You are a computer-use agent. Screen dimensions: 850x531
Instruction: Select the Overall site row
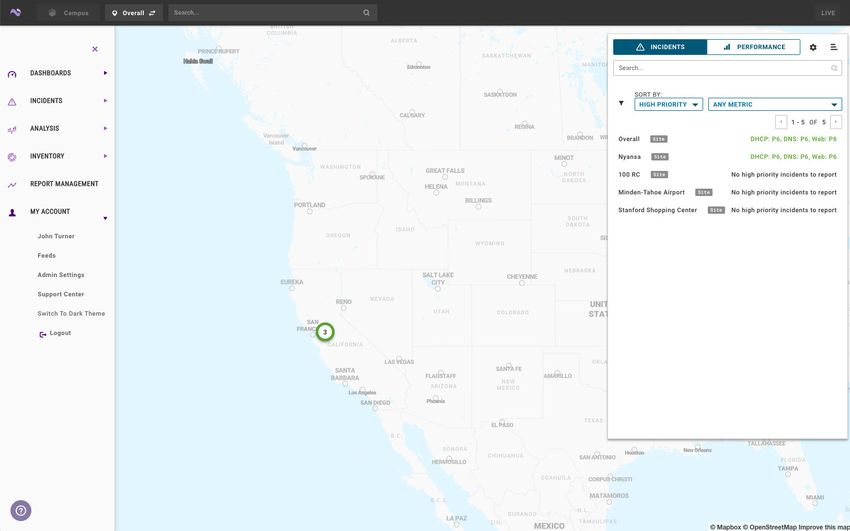pos(727,139)
